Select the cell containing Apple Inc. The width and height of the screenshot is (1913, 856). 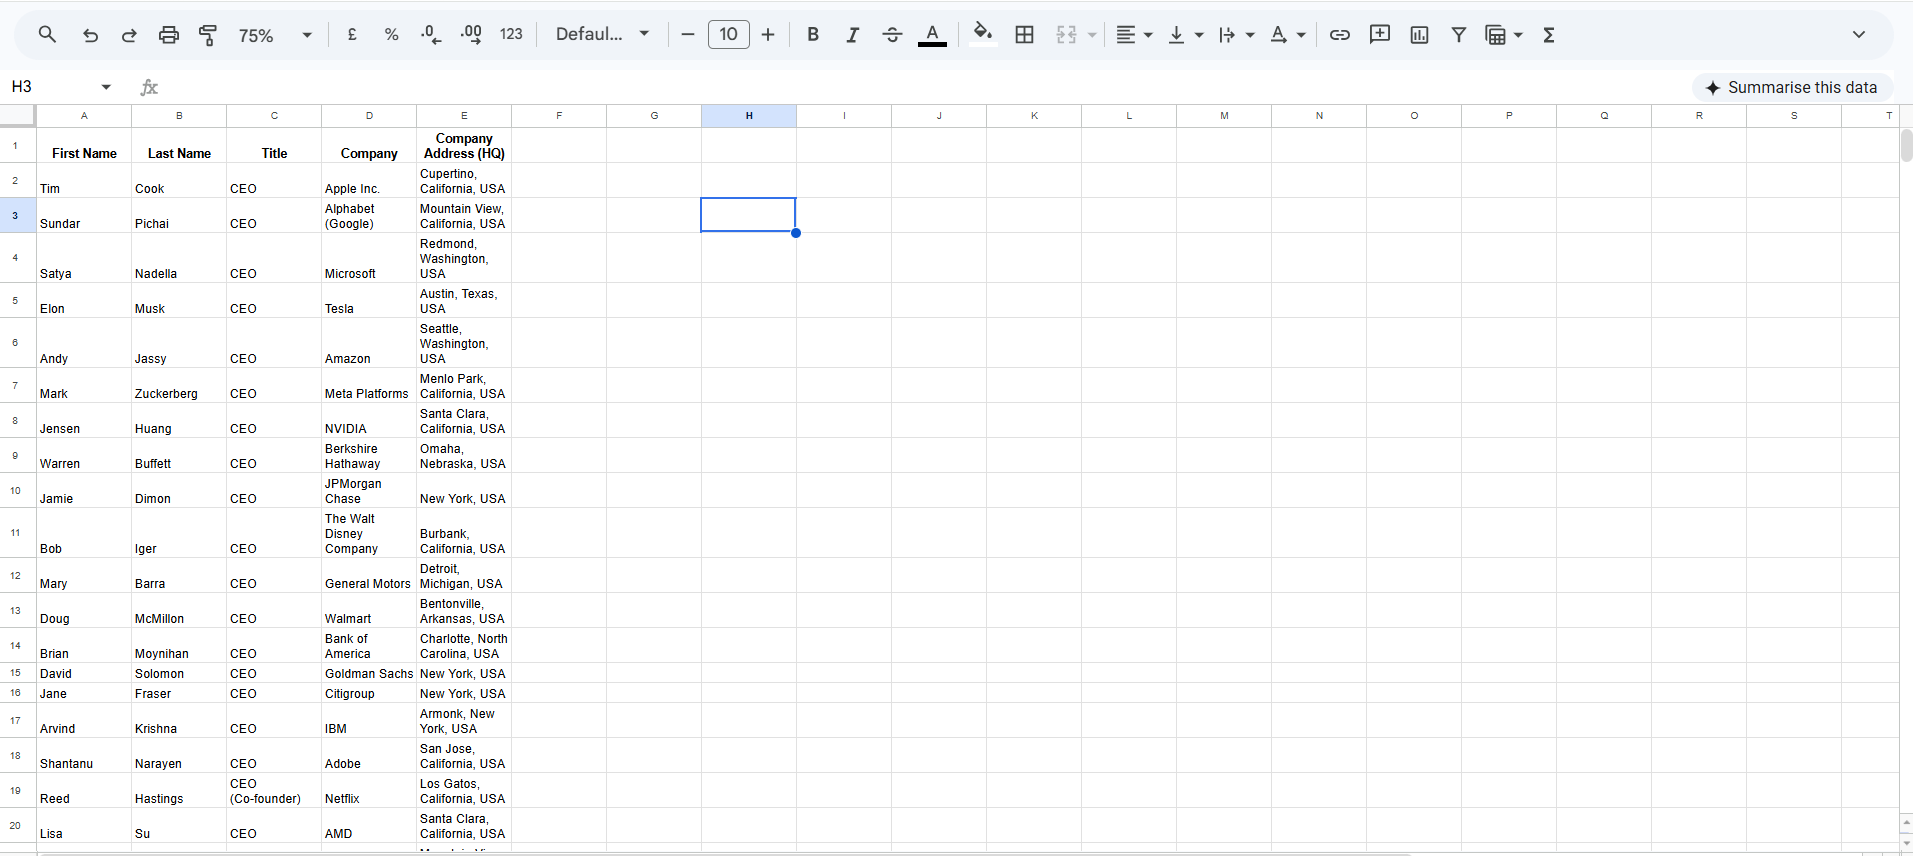click(x=369, y=180)
